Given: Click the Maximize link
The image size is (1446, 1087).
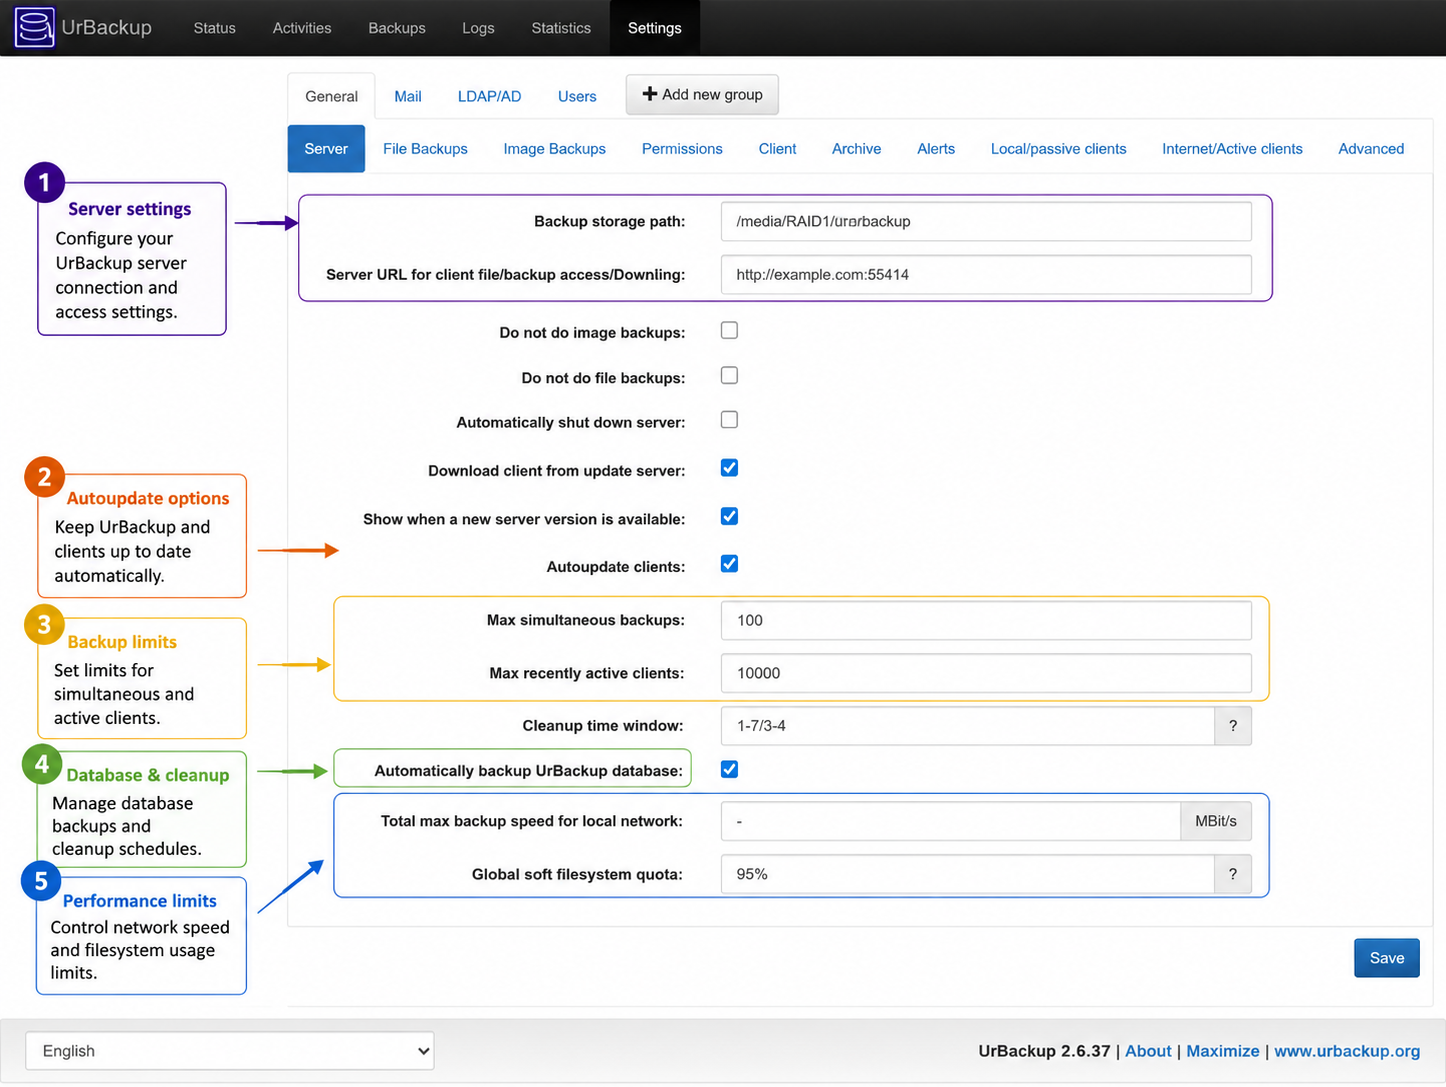Looking at the screenshot, I should point(1222,1051).
